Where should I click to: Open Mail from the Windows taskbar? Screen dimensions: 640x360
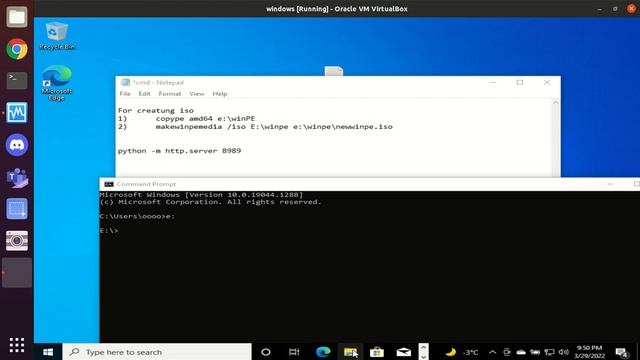point(404,352)
